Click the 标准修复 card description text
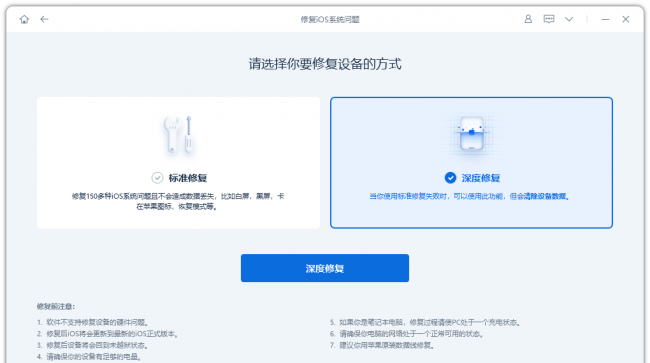This screenshot has width=650, height=363. pos(178,201)
